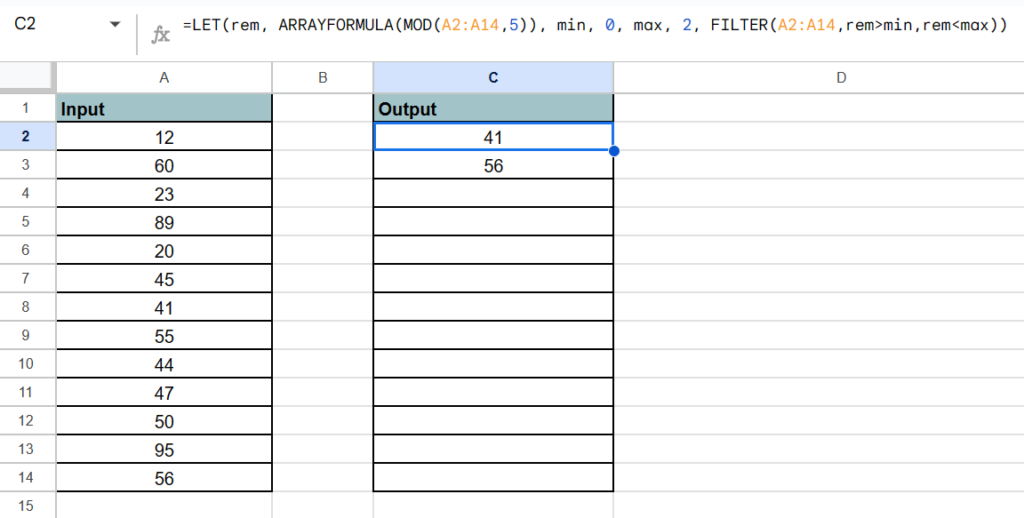
Task: Select the Input cell containing 12
Action: pos(164,137)
